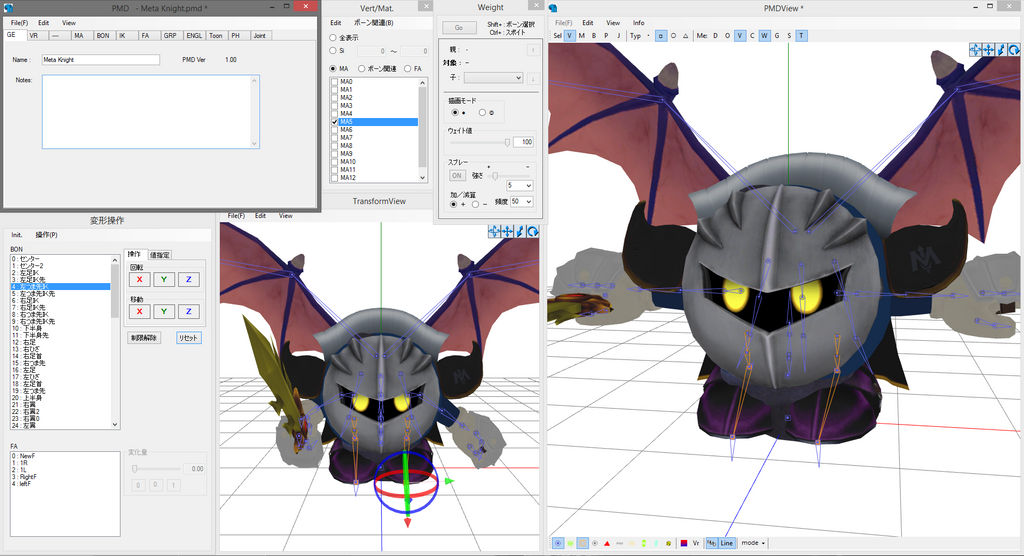Open the 頻度 dropdown showing 50
The width and height of the screenshot is (1024, 556).
click(522, 202)
